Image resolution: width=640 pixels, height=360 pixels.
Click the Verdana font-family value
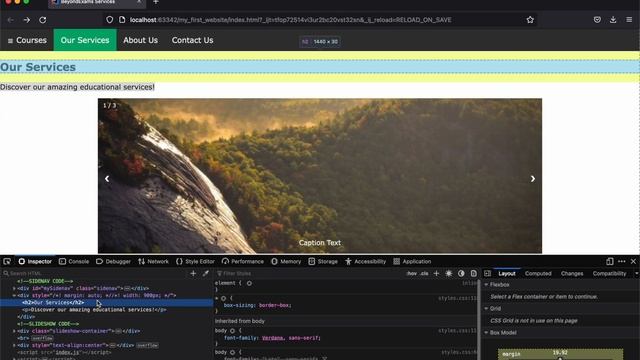click(x=272, y=338)
